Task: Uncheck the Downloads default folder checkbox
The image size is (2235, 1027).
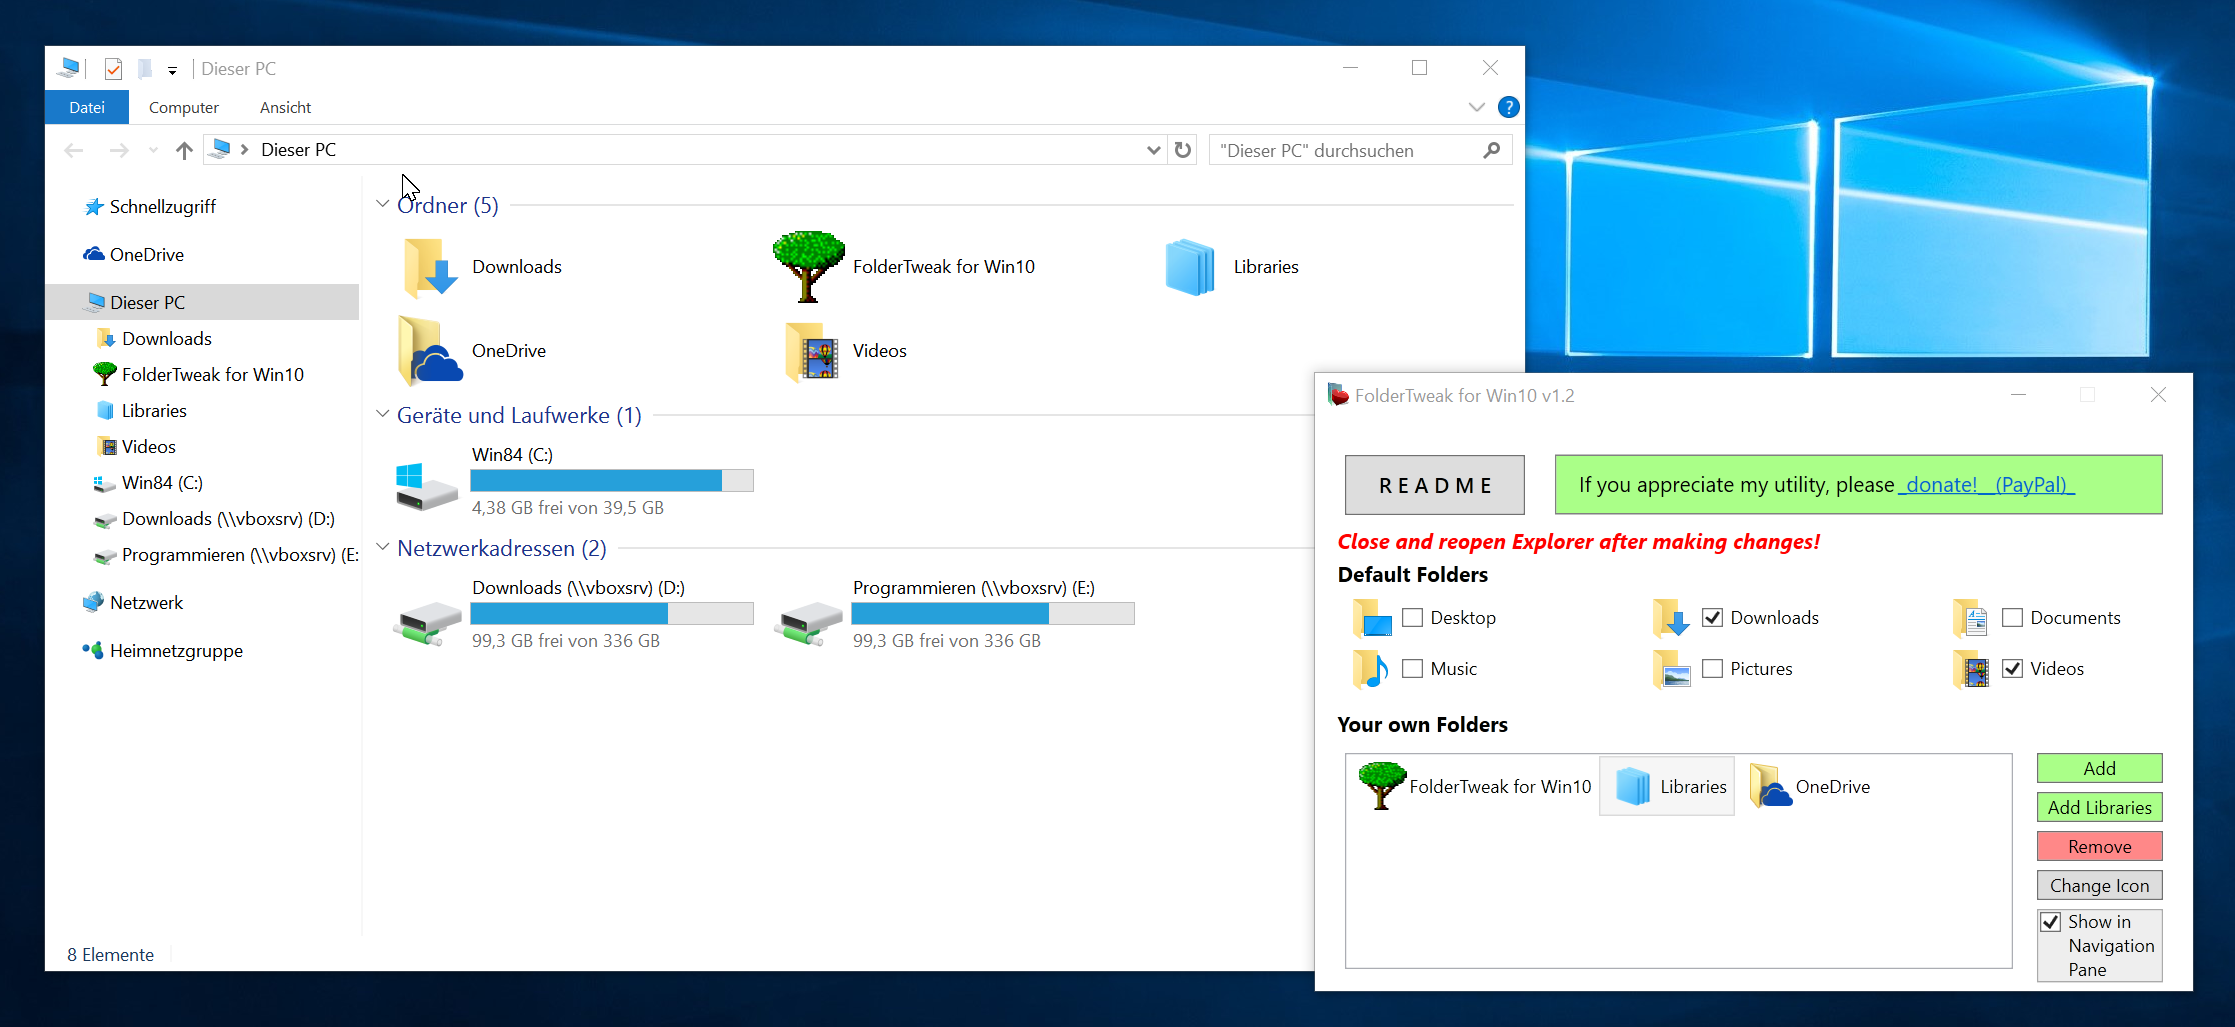Action: tap(1712, 618)
